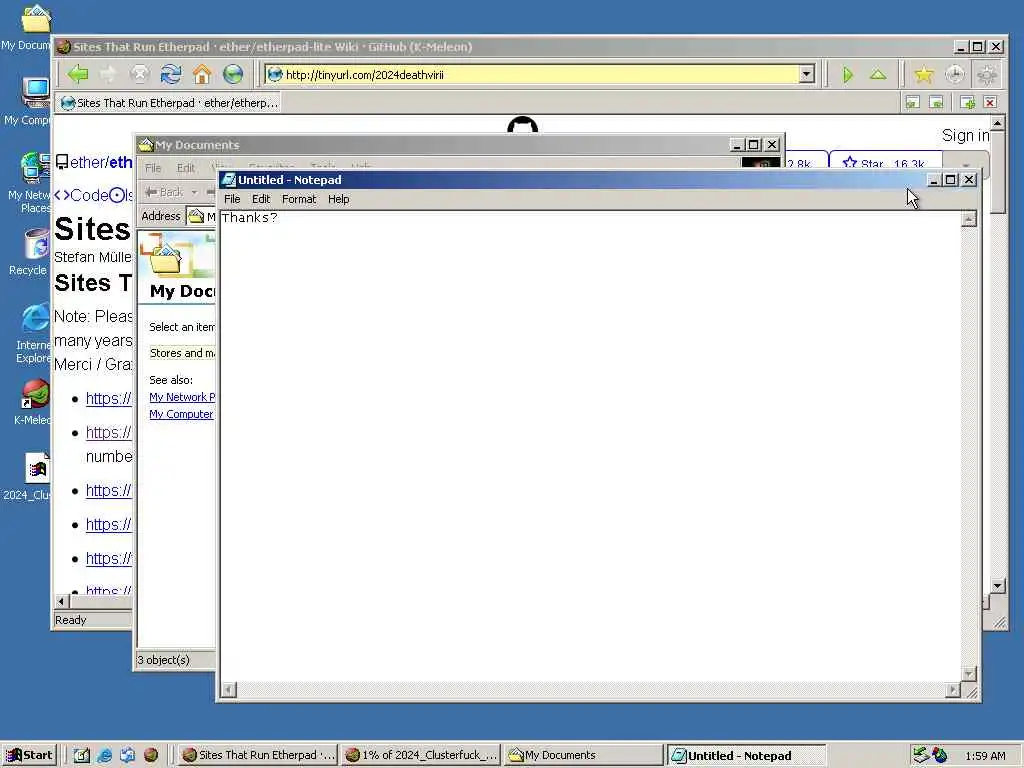Click K-Meleon page scrollbar down arrow
Viewport: 1024px width, 768px height.
[x=997, y=586]
